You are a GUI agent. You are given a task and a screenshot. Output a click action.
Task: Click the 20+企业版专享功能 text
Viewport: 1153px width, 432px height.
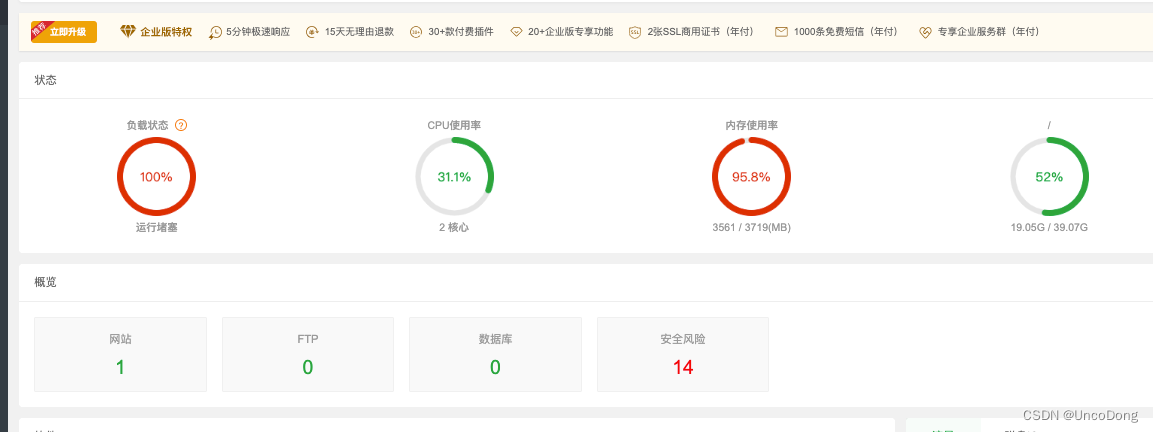571,32
